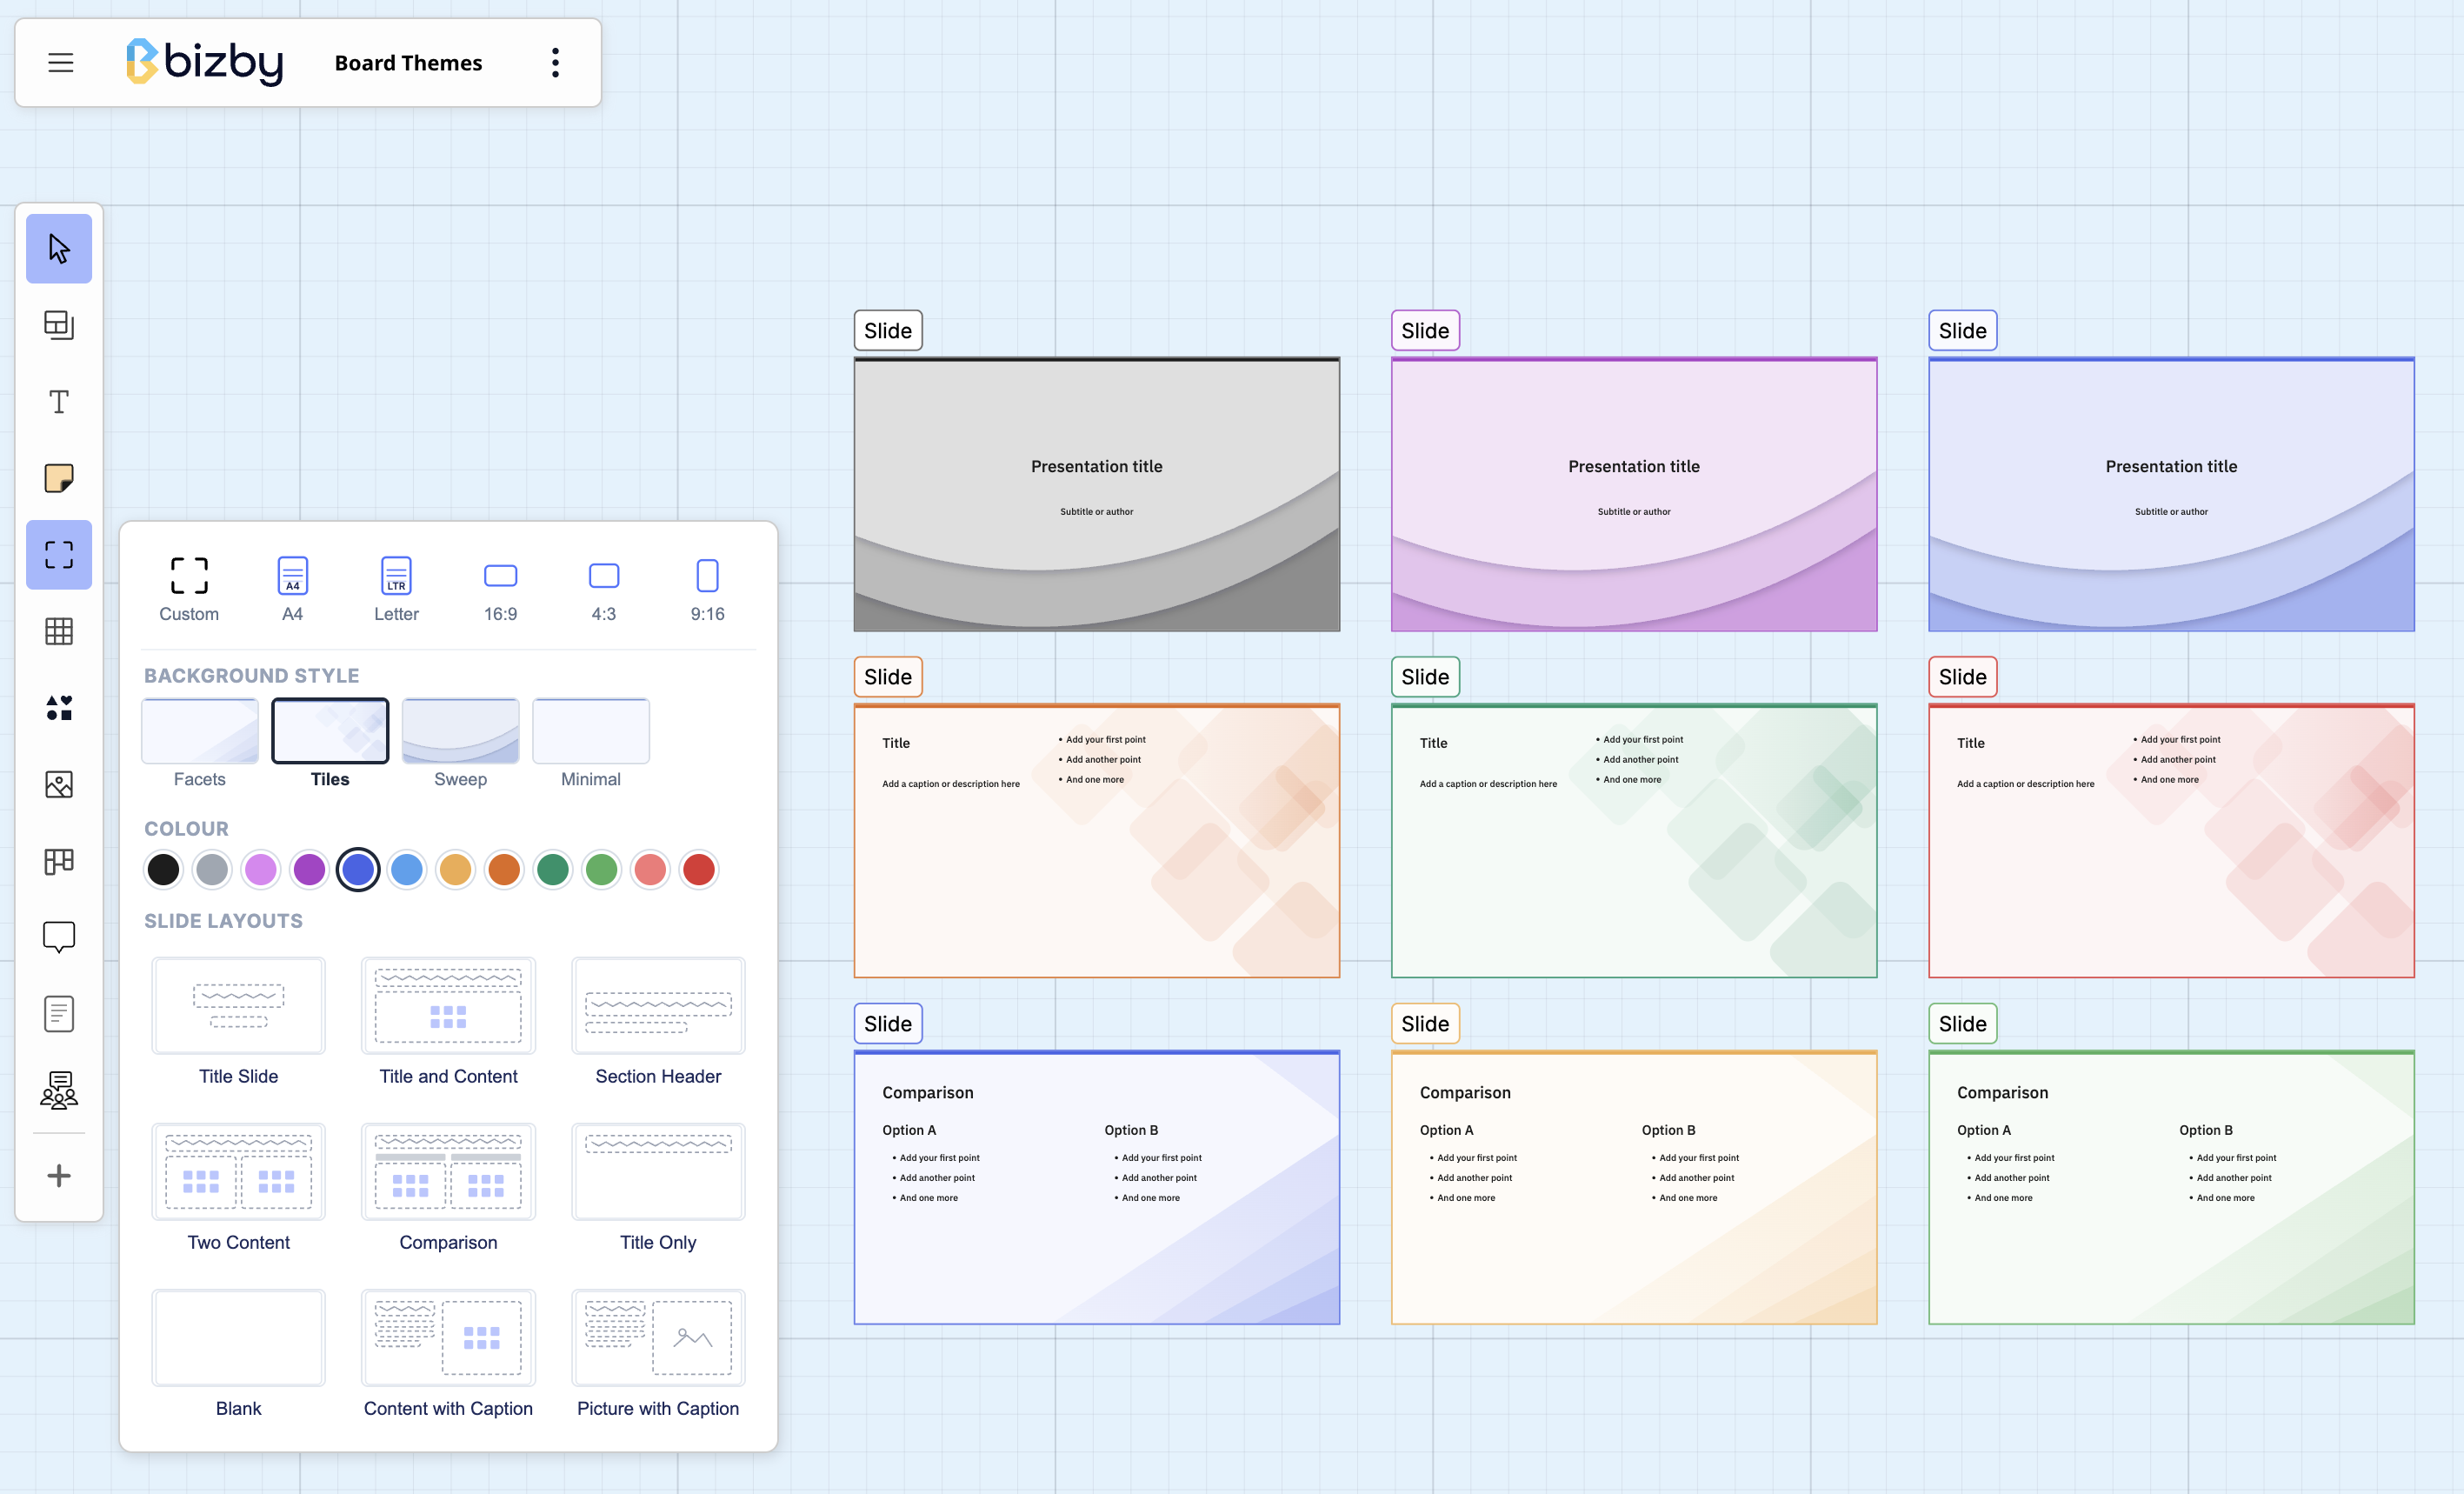Select the purple Presentation title slide
This screenshot has width=2464, height=1494.
tap(1634, 494)
